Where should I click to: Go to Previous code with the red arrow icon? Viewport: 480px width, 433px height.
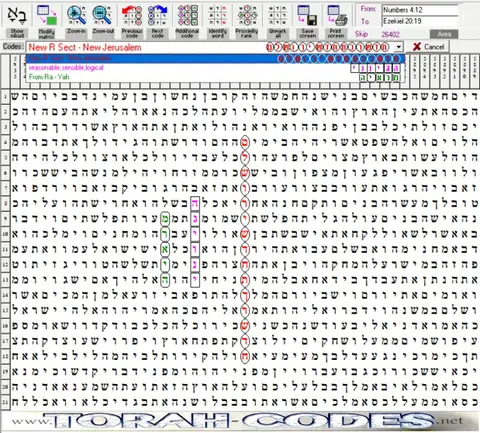132,15
